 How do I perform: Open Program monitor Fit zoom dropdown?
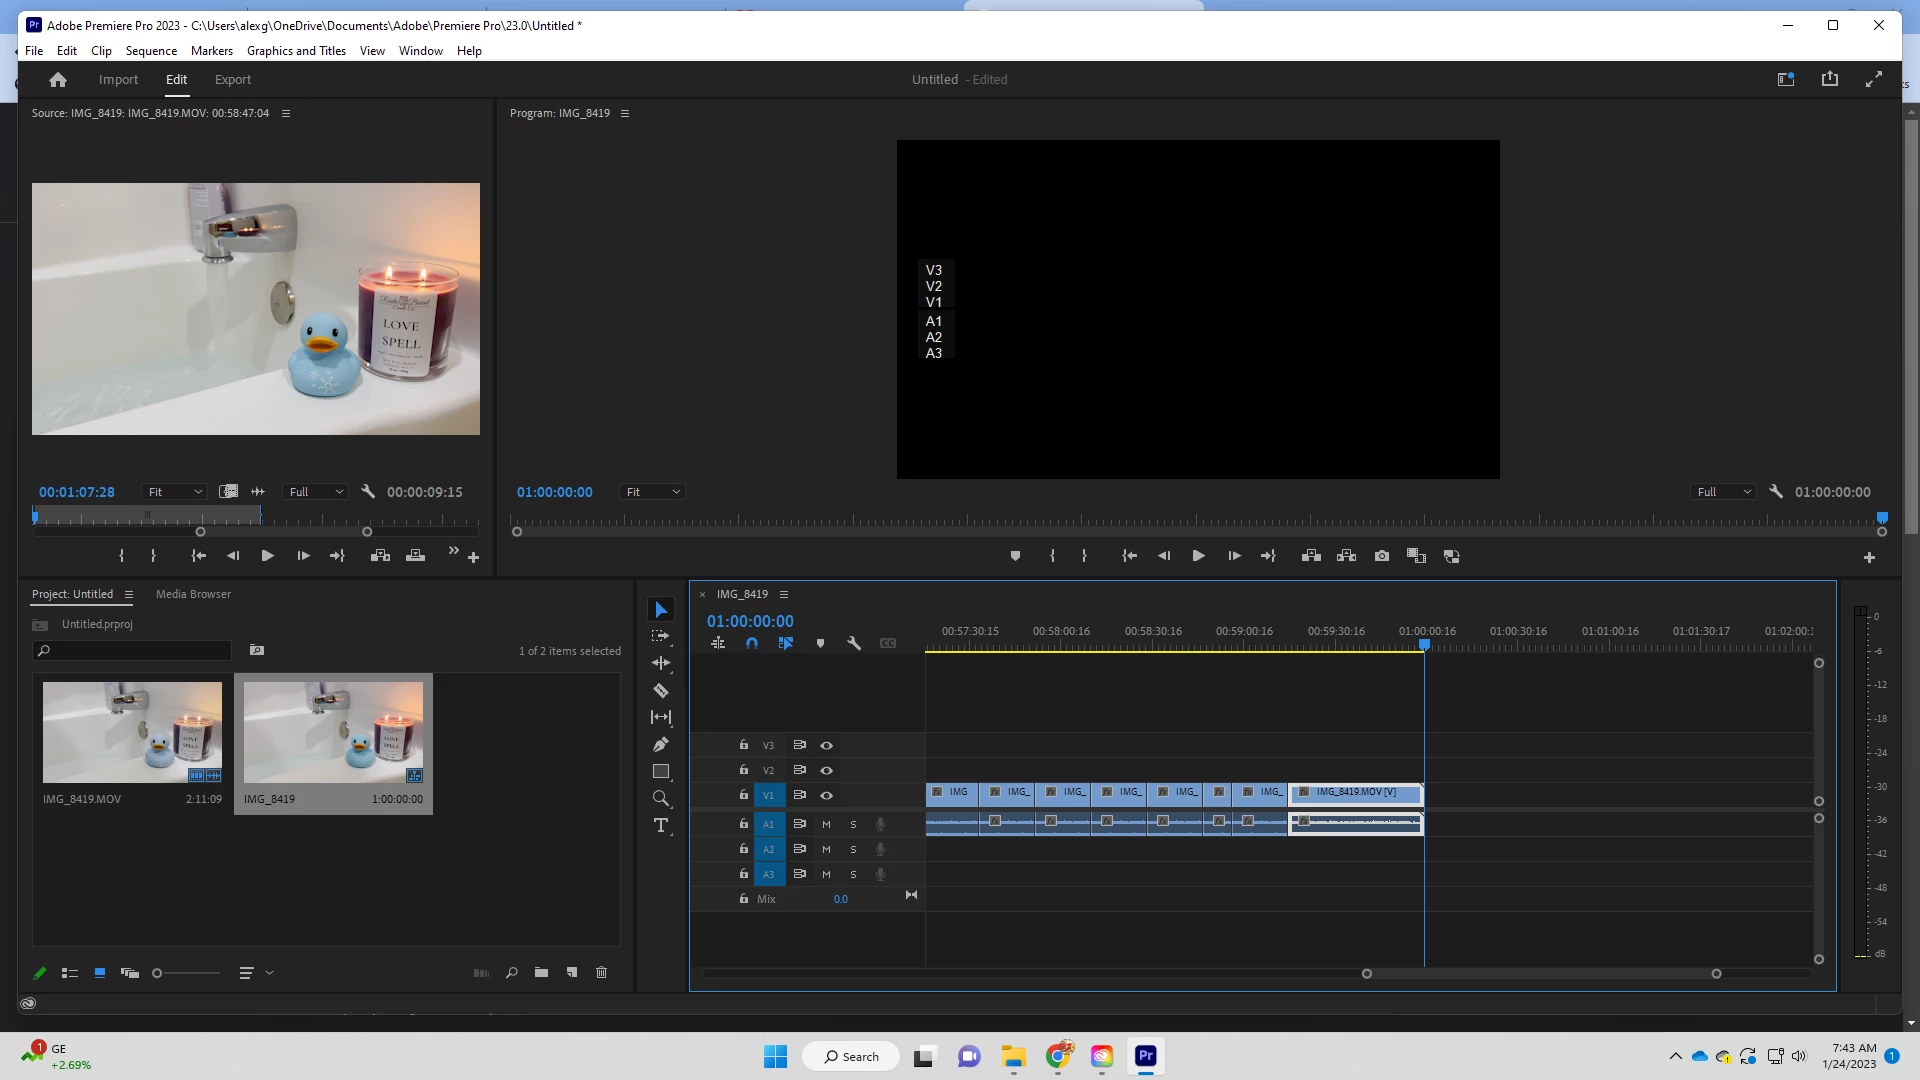tap(654, 492)
